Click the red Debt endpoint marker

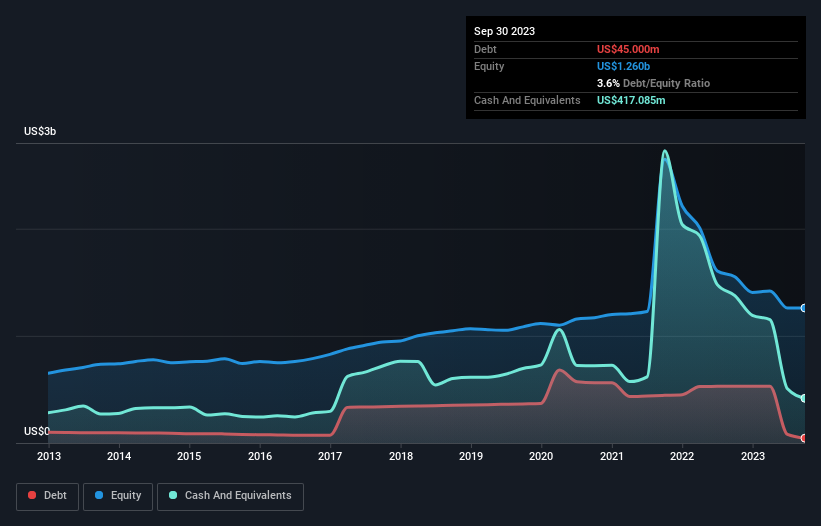tap(804, 438)
